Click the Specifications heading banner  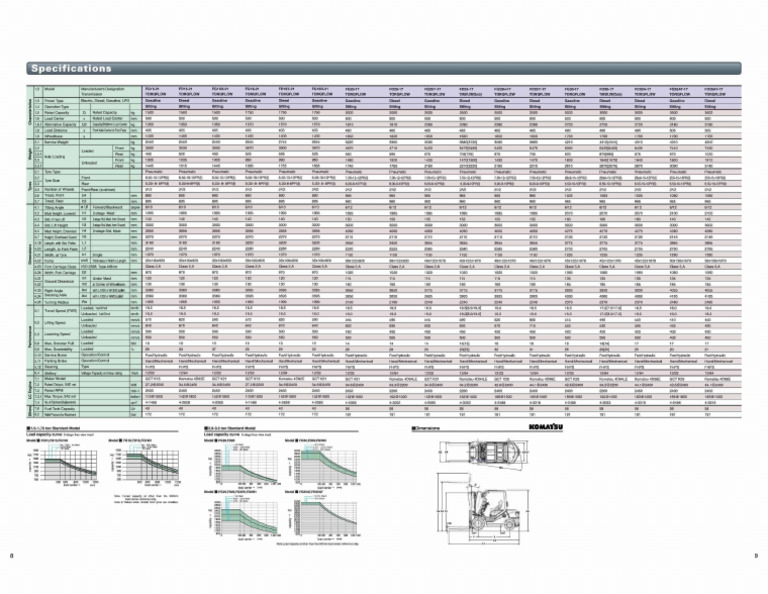coord(384,69)
